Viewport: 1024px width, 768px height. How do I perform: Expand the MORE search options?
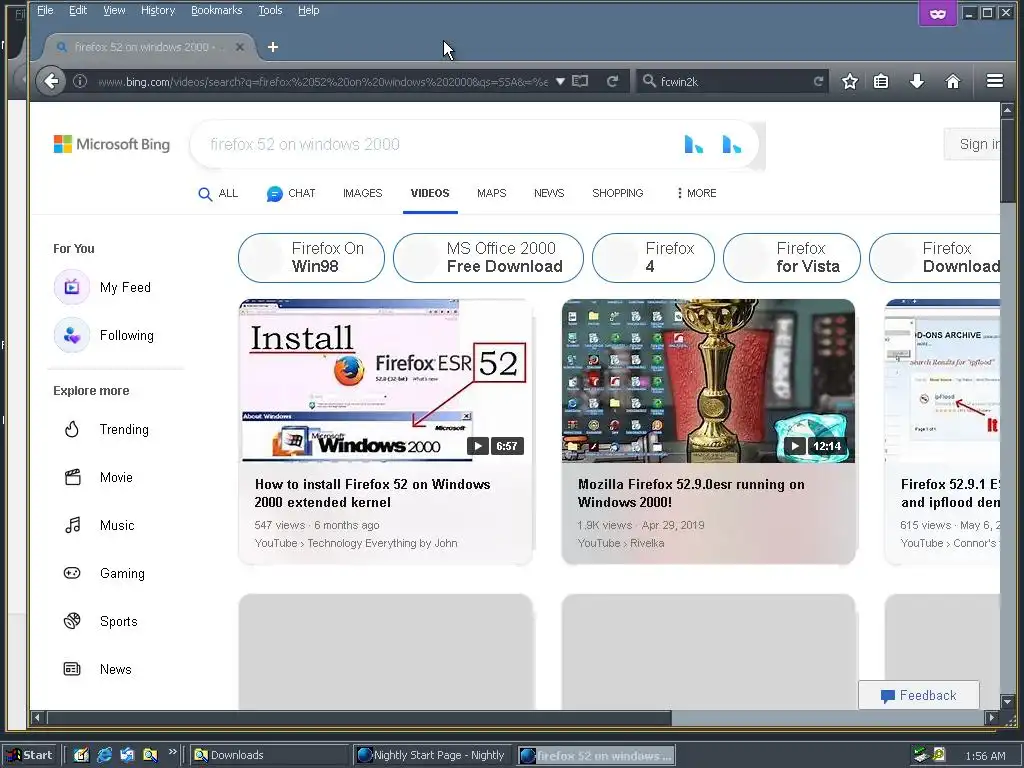click(x=696, y=193)
